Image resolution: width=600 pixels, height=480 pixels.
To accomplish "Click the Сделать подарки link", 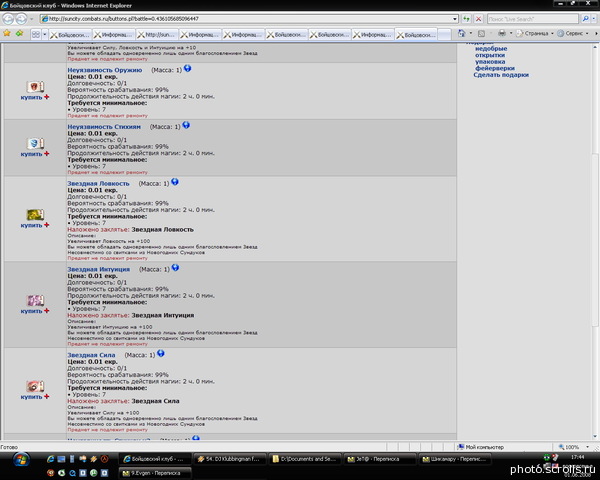I will tap(501, 75).
